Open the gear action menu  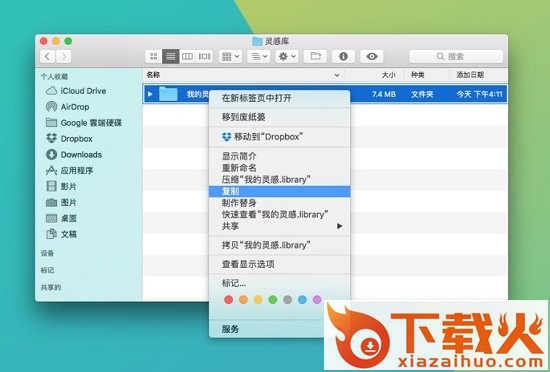pos(287,56)
